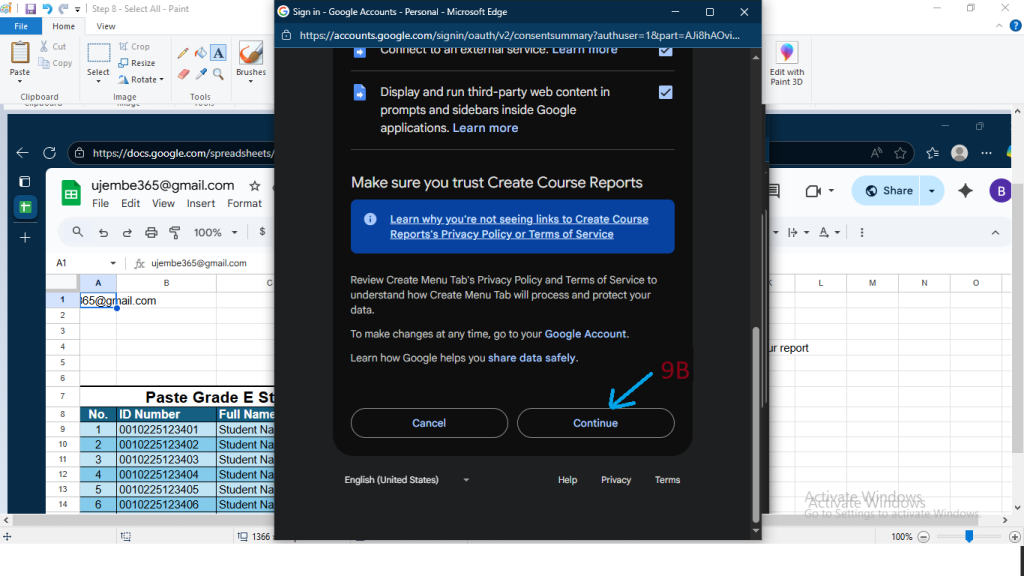Viewport: 1024px width, 576px height.
Task: Open the File menu in Paint
Action: [x=20, y=26]
